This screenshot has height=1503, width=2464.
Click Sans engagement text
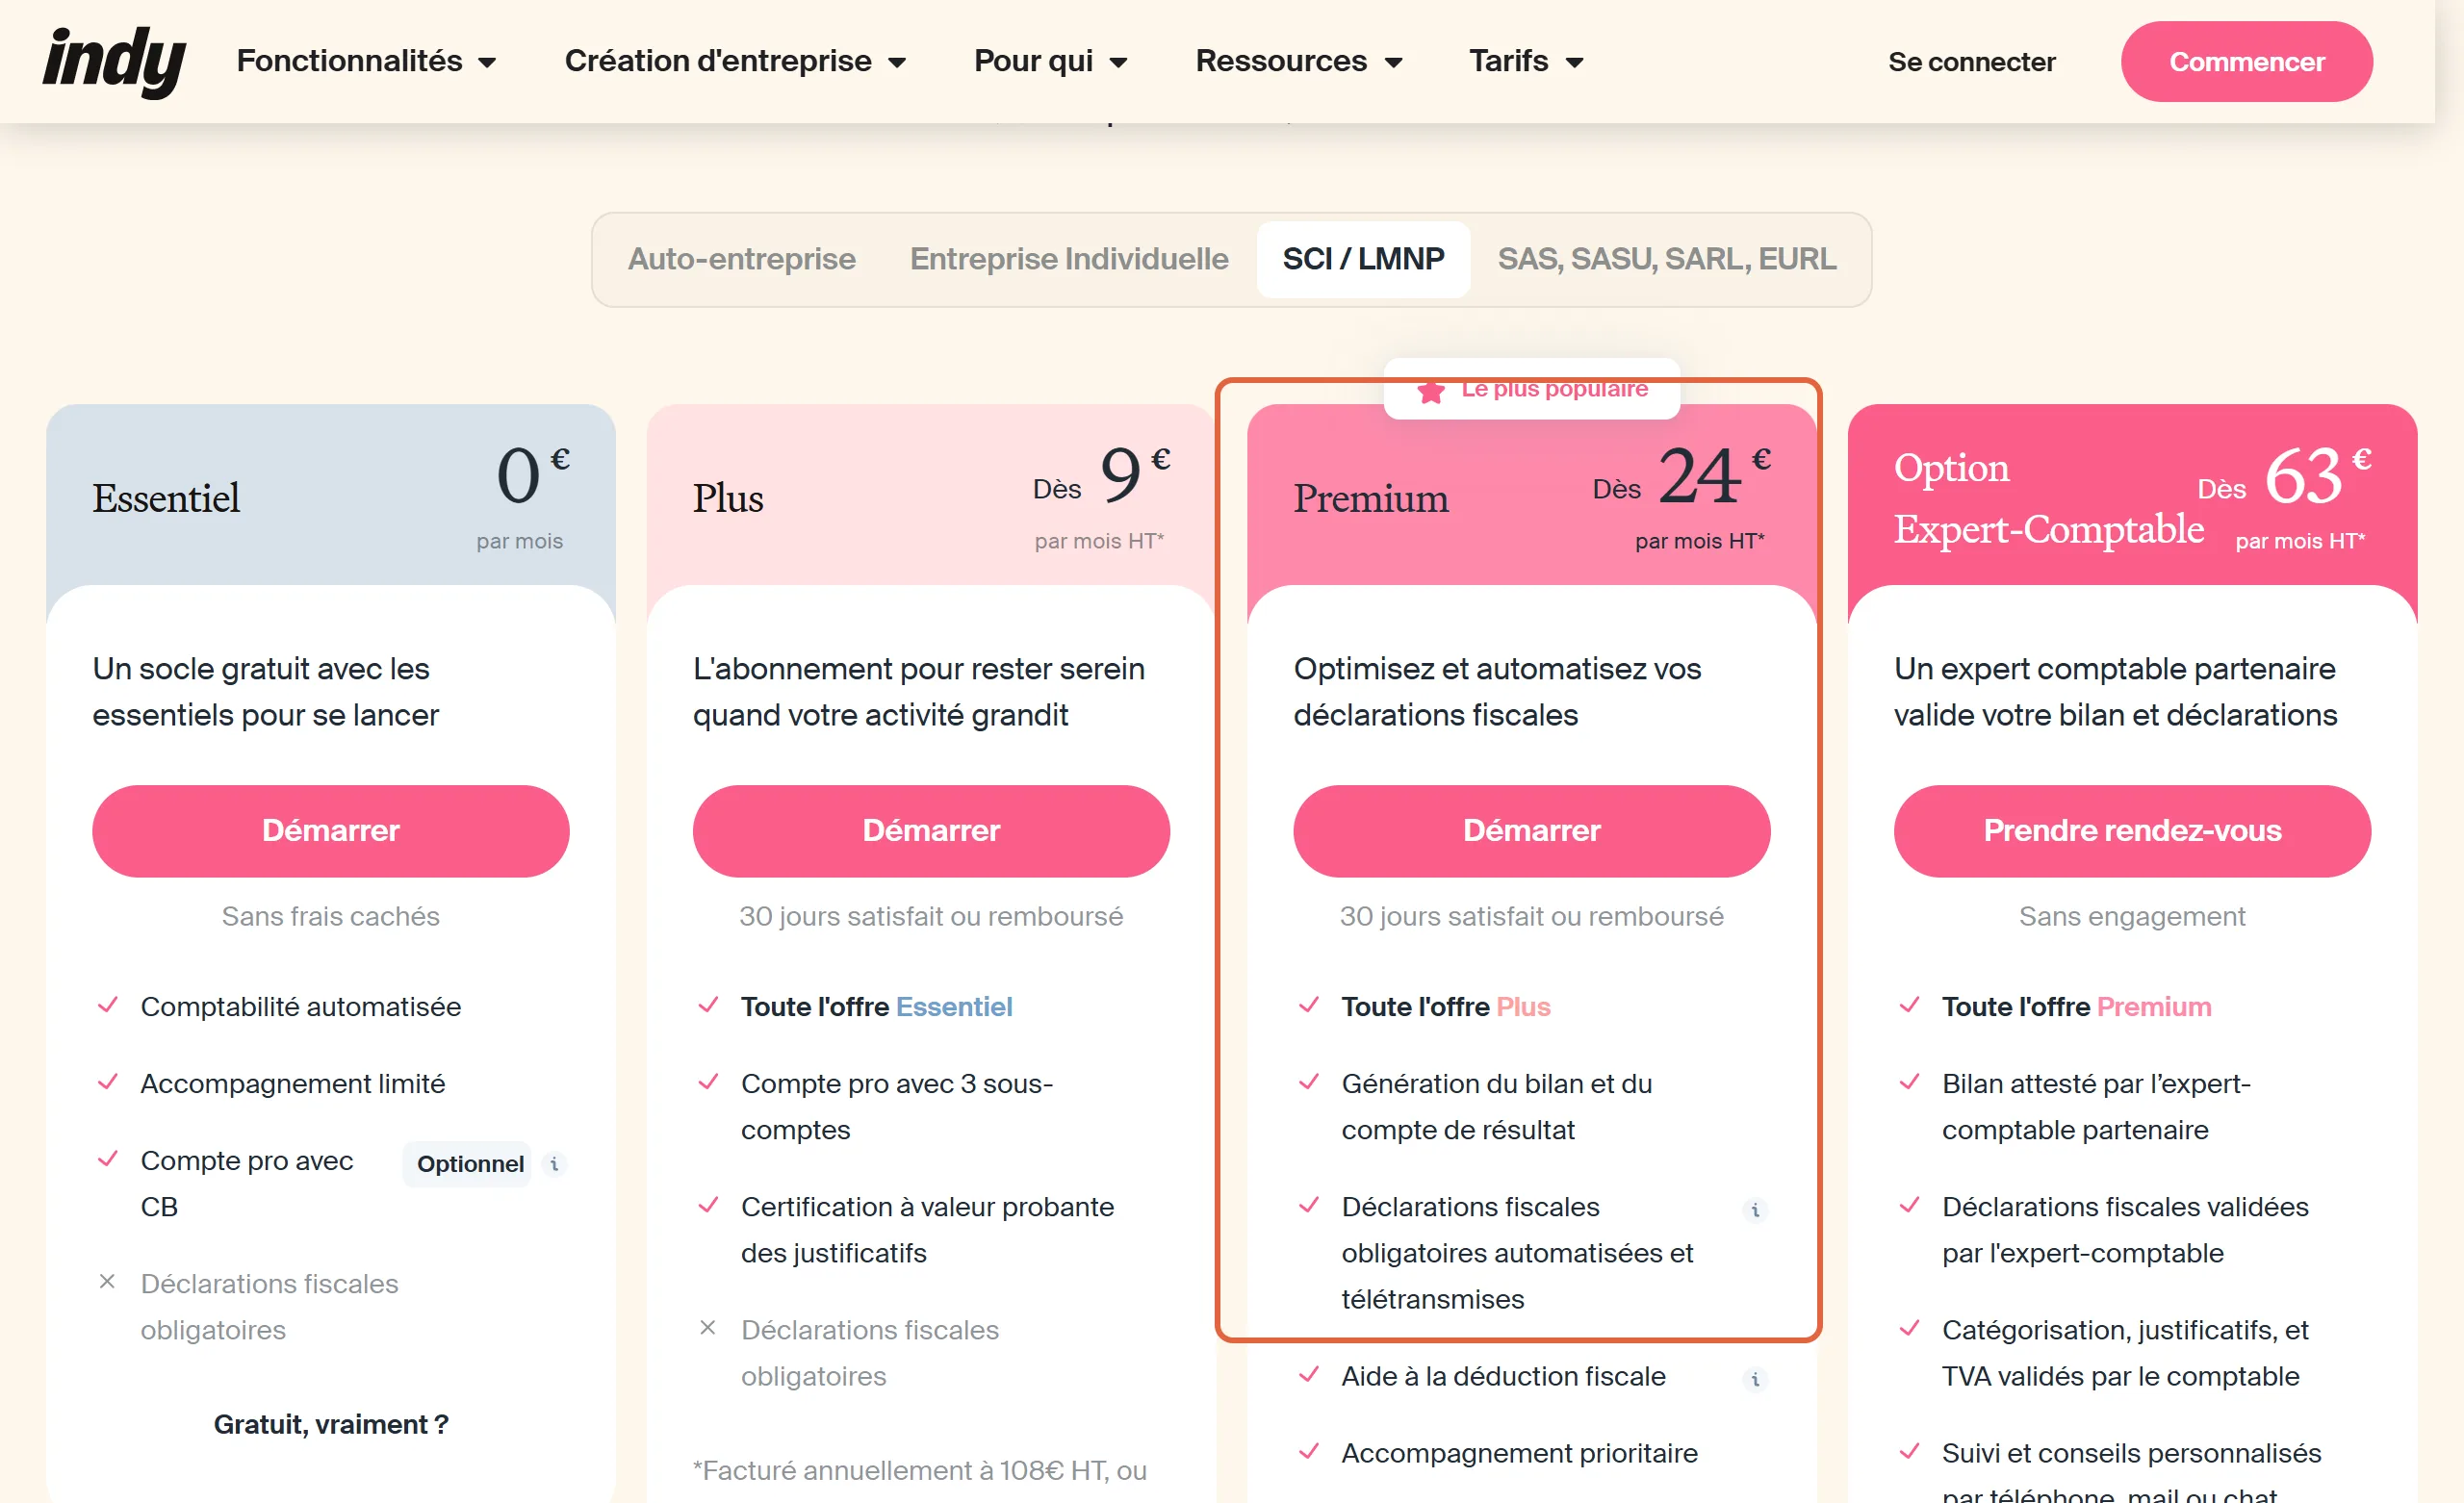point(2132,916)
